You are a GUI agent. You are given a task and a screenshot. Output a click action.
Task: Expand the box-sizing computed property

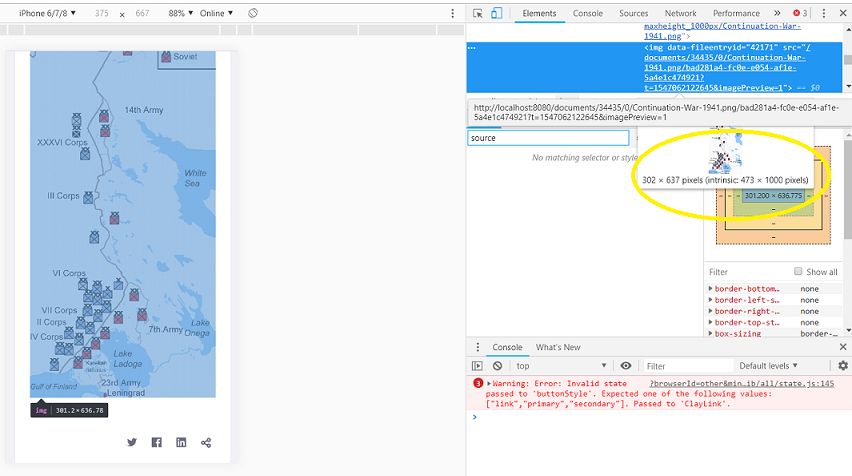pyautogui.click(x=710, y=334)
